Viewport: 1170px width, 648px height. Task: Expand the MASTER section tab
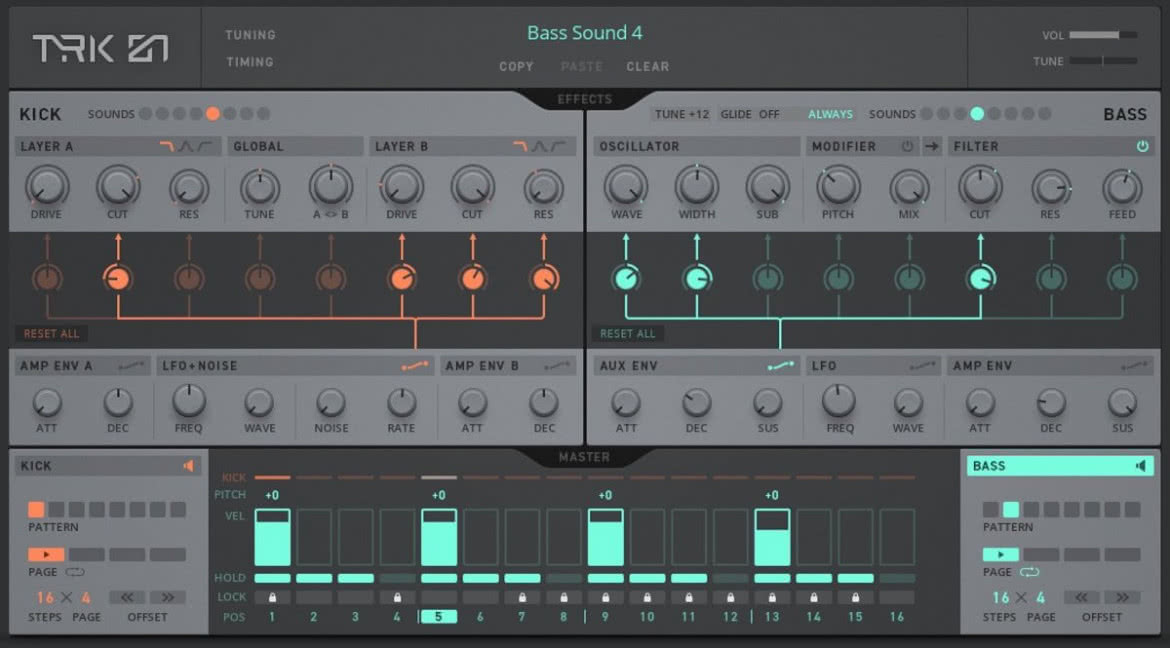(584, 457)
